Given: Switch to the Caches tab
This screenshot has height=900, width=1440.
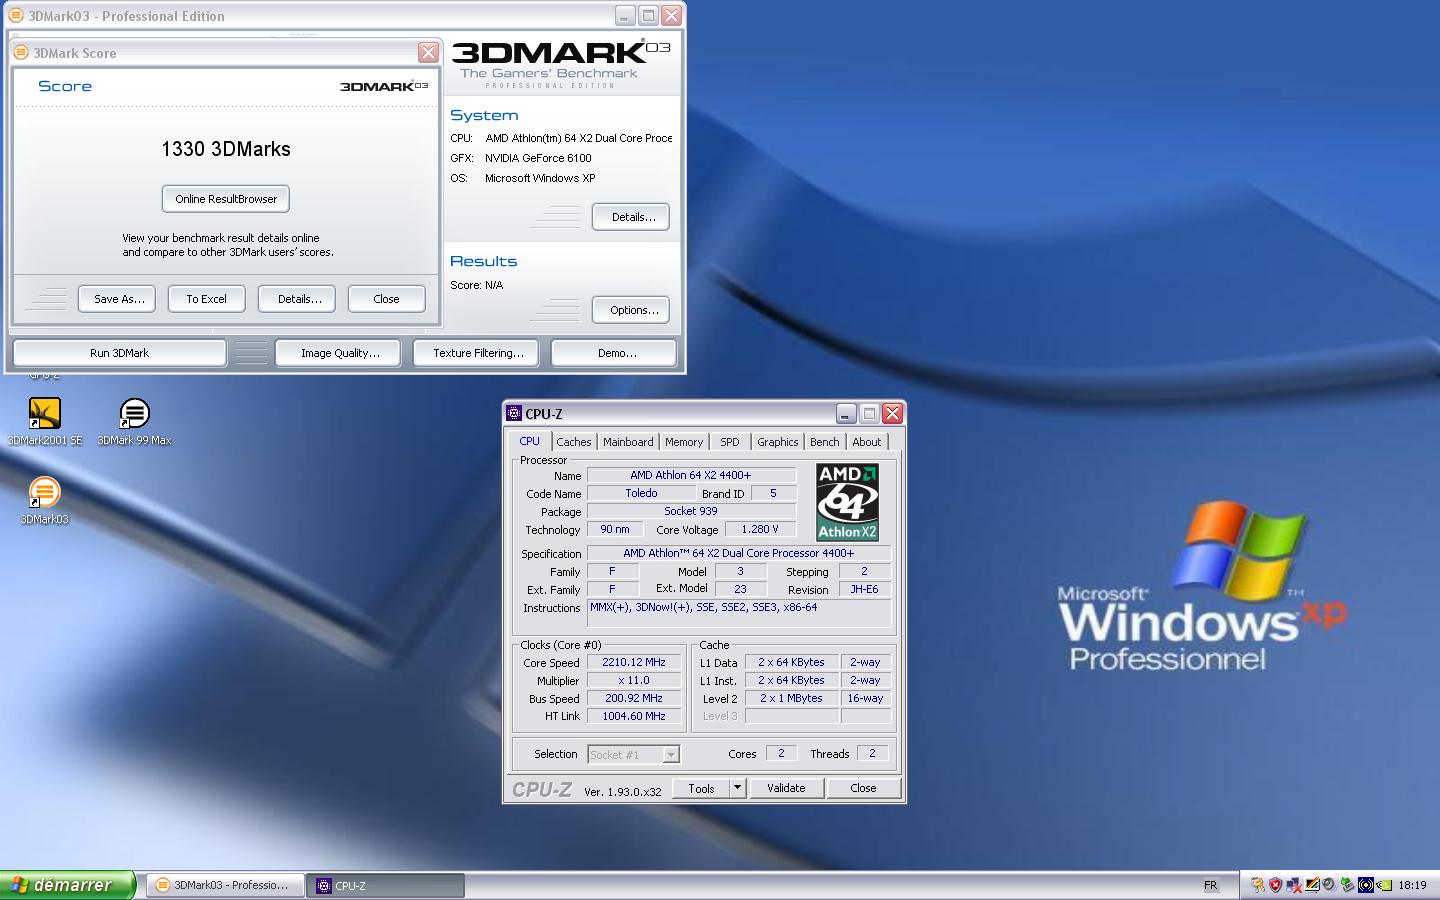Looking at the screenshot, I should point(574,442).
